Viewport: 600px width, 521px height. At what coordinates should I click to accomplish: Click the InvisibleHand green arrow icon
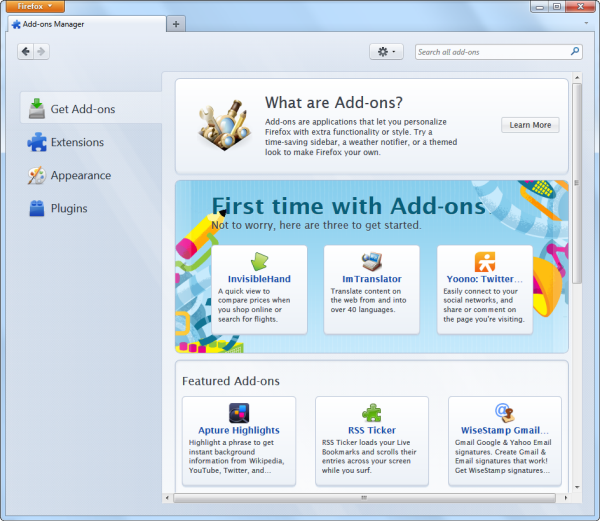(x=259, y=261)
